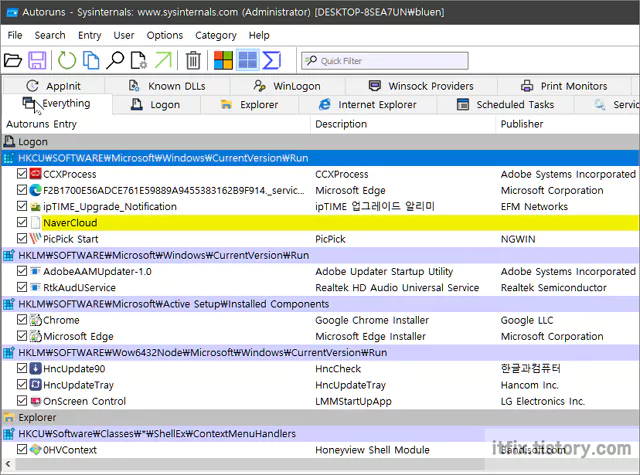640x475 pixels.
Task: Click in the Quick Filter field
Action: click(x=385, y=61)
